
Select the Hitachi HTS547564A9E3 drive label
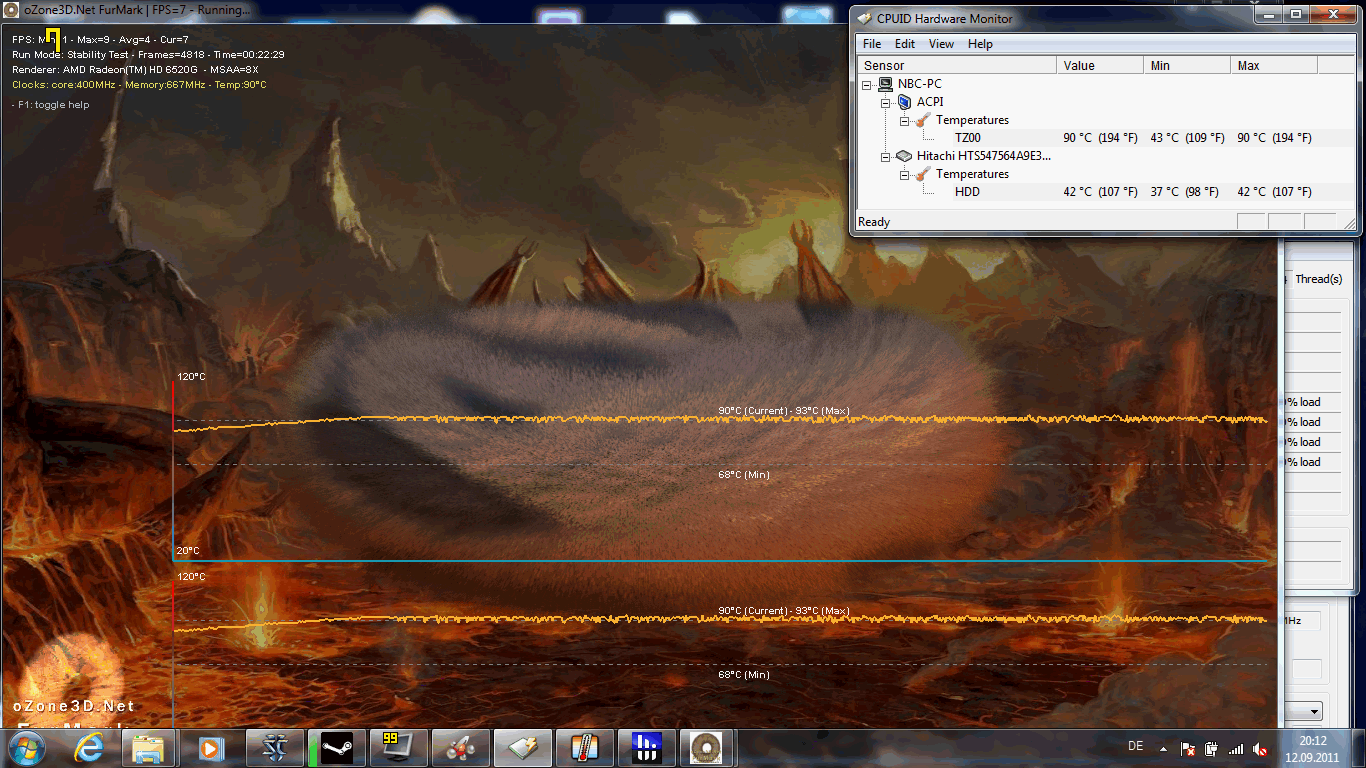[984, 156]
